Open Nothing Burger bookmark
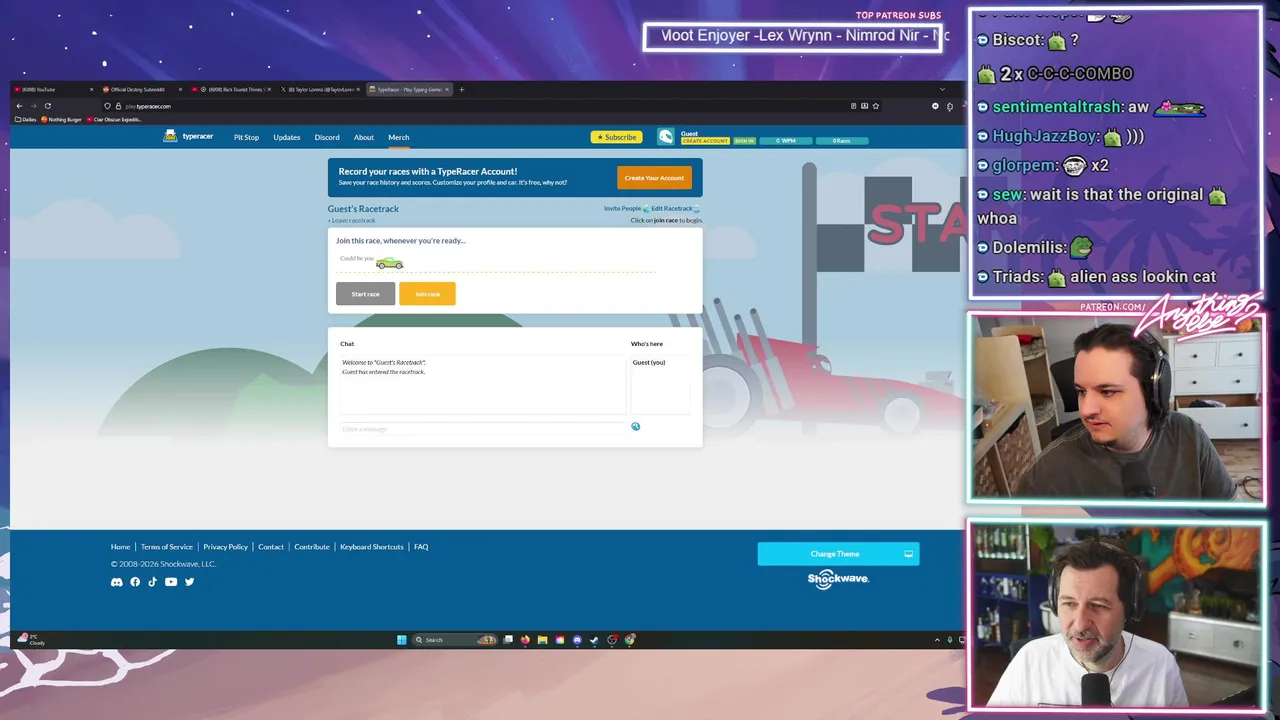Viewport: 1280px width, 720px height. pos(61,119)
